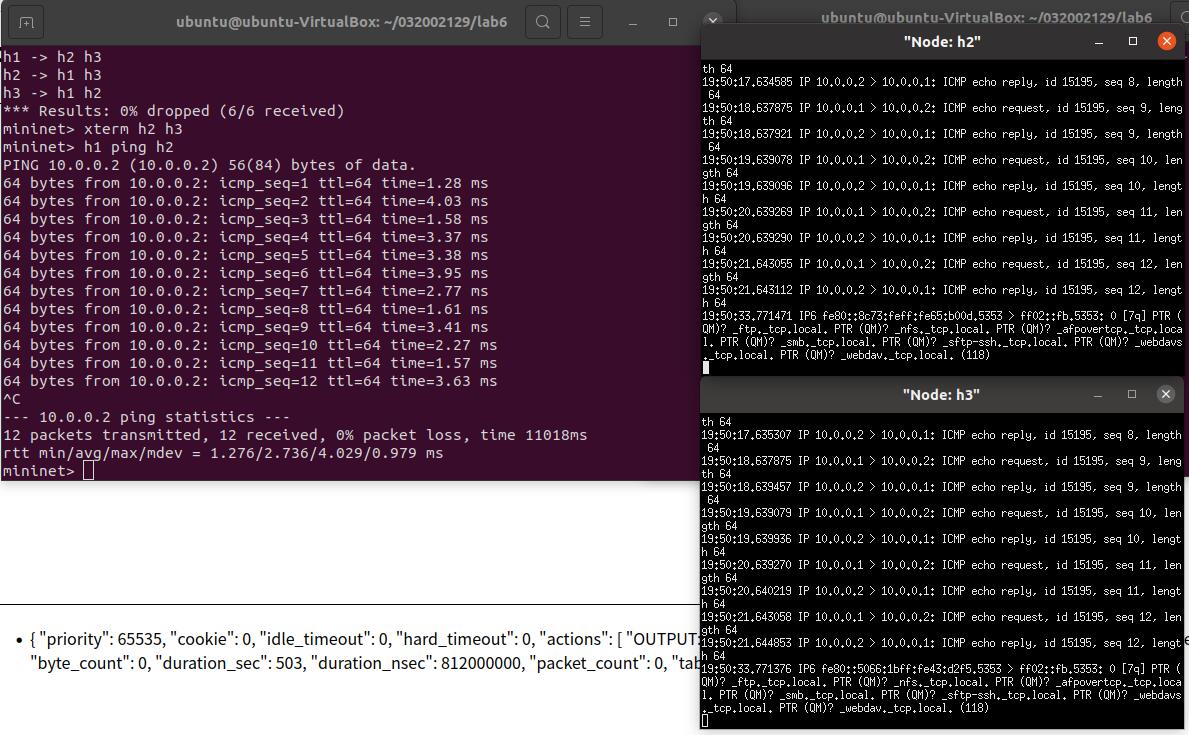Screen dimensions: 1189x735
Task: Click the "Results: 0% dropped" line
Action: coord(174,111)
